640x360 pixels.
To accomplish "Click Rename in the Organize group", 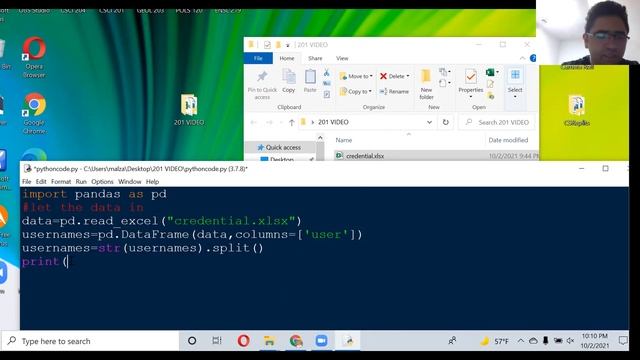I will click(x=394, y=91).
